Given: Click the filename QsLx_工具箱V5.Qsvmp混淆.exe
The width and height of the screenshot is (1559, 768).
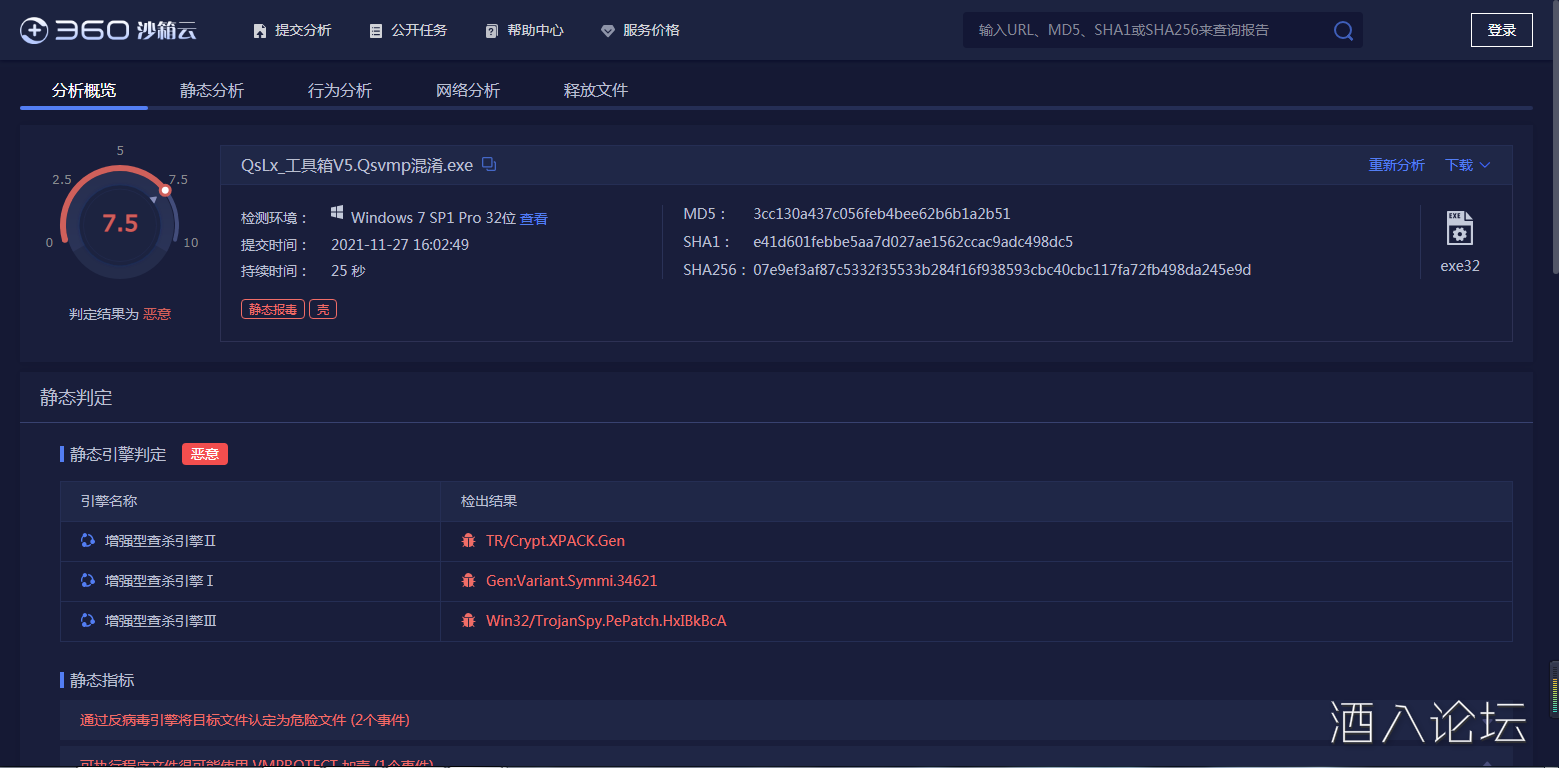Looking at the screenshot, I should (357, 165).
